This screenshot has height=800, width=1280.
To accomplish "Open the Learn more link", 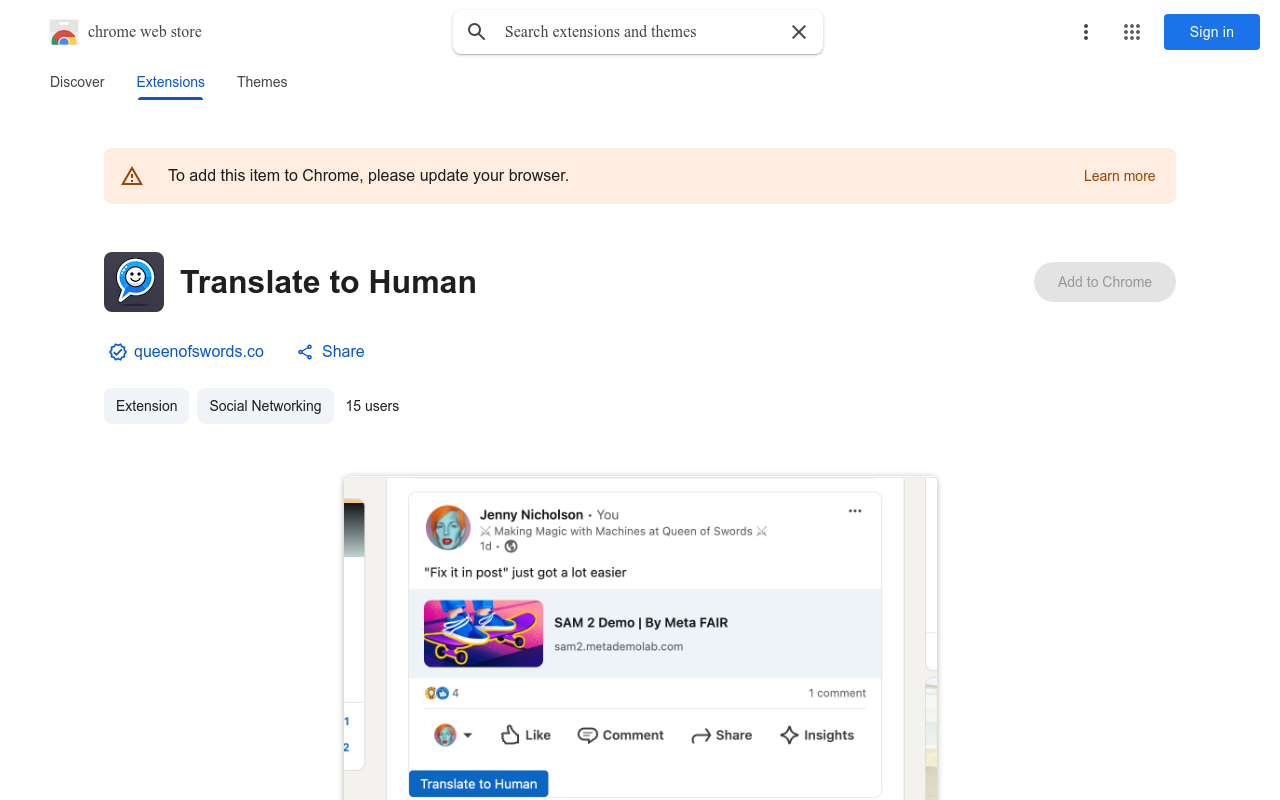I will 1119,176.
